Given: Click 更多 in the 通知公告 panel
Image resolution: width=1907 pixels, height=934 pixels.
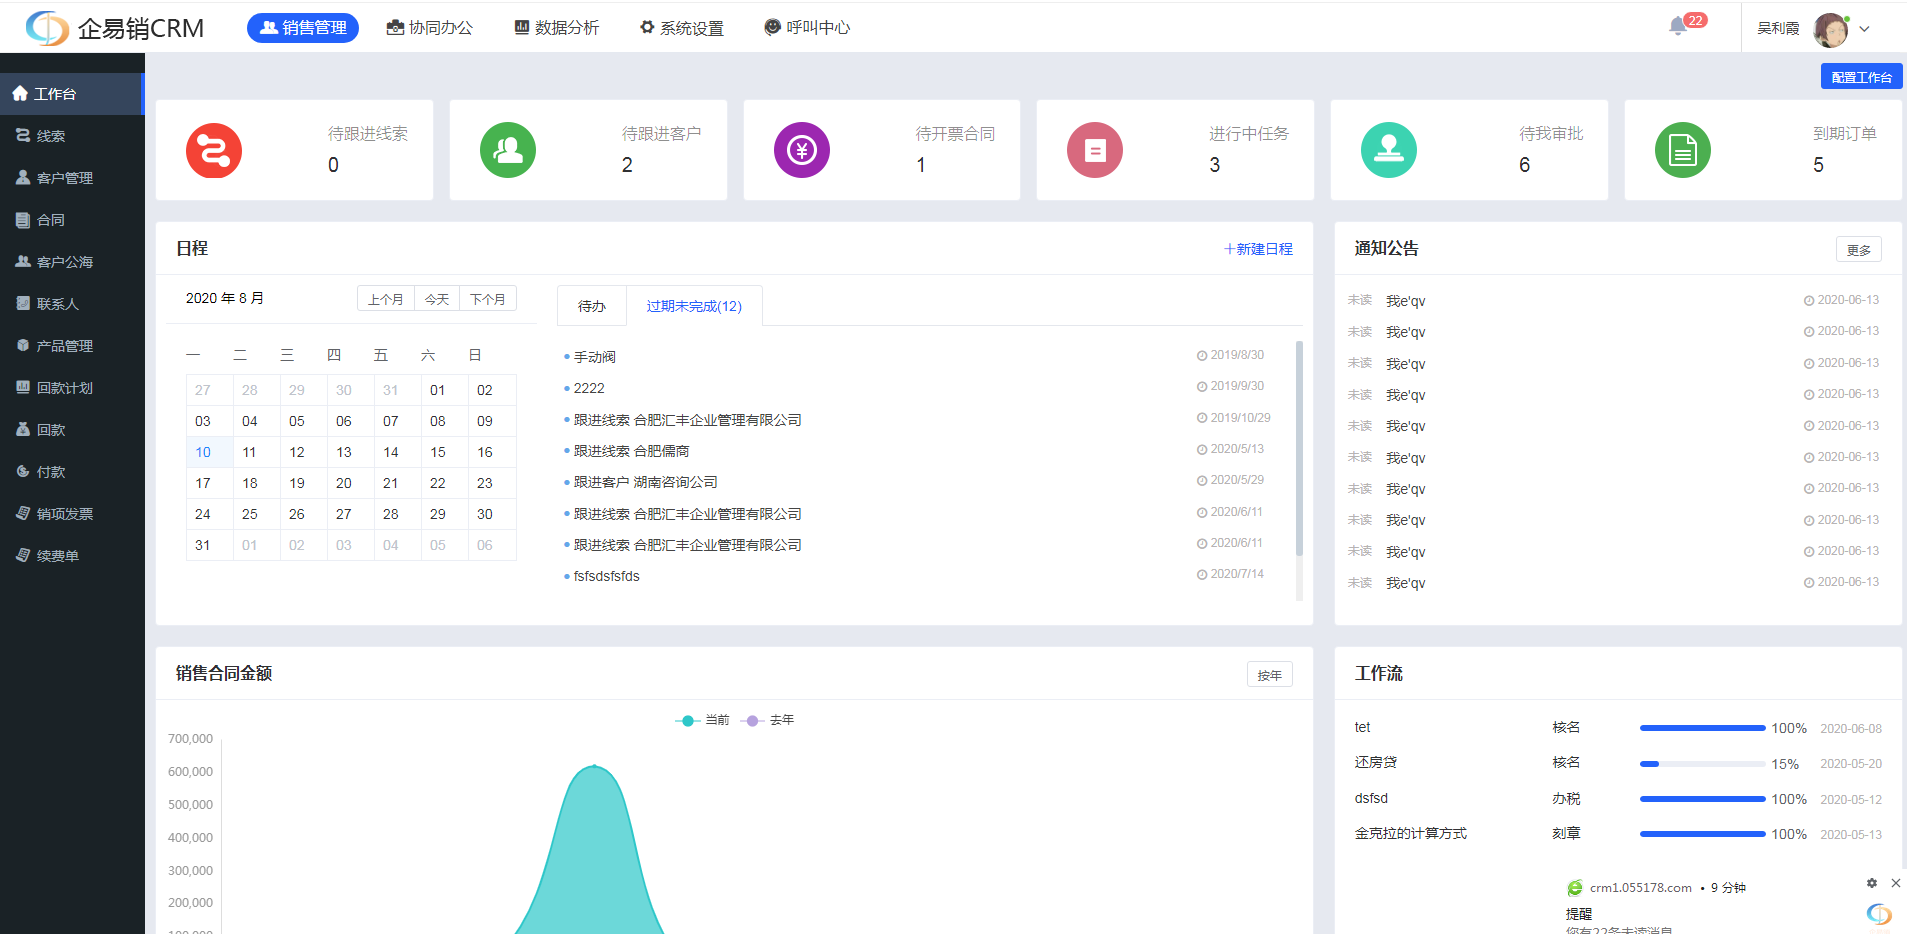Looking at the screenshot, I should tap(1858, 248).
